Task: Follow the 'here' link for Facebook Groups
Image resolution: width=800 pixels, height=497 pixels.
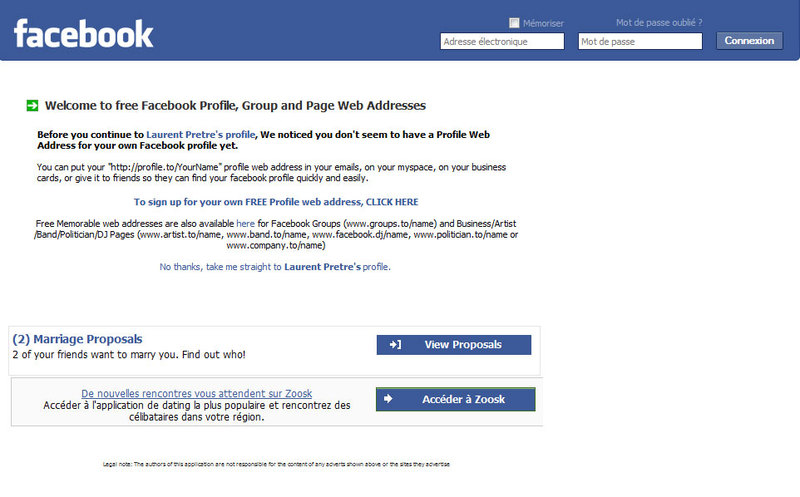Action: pyautogui.click(x=245, y=223)
